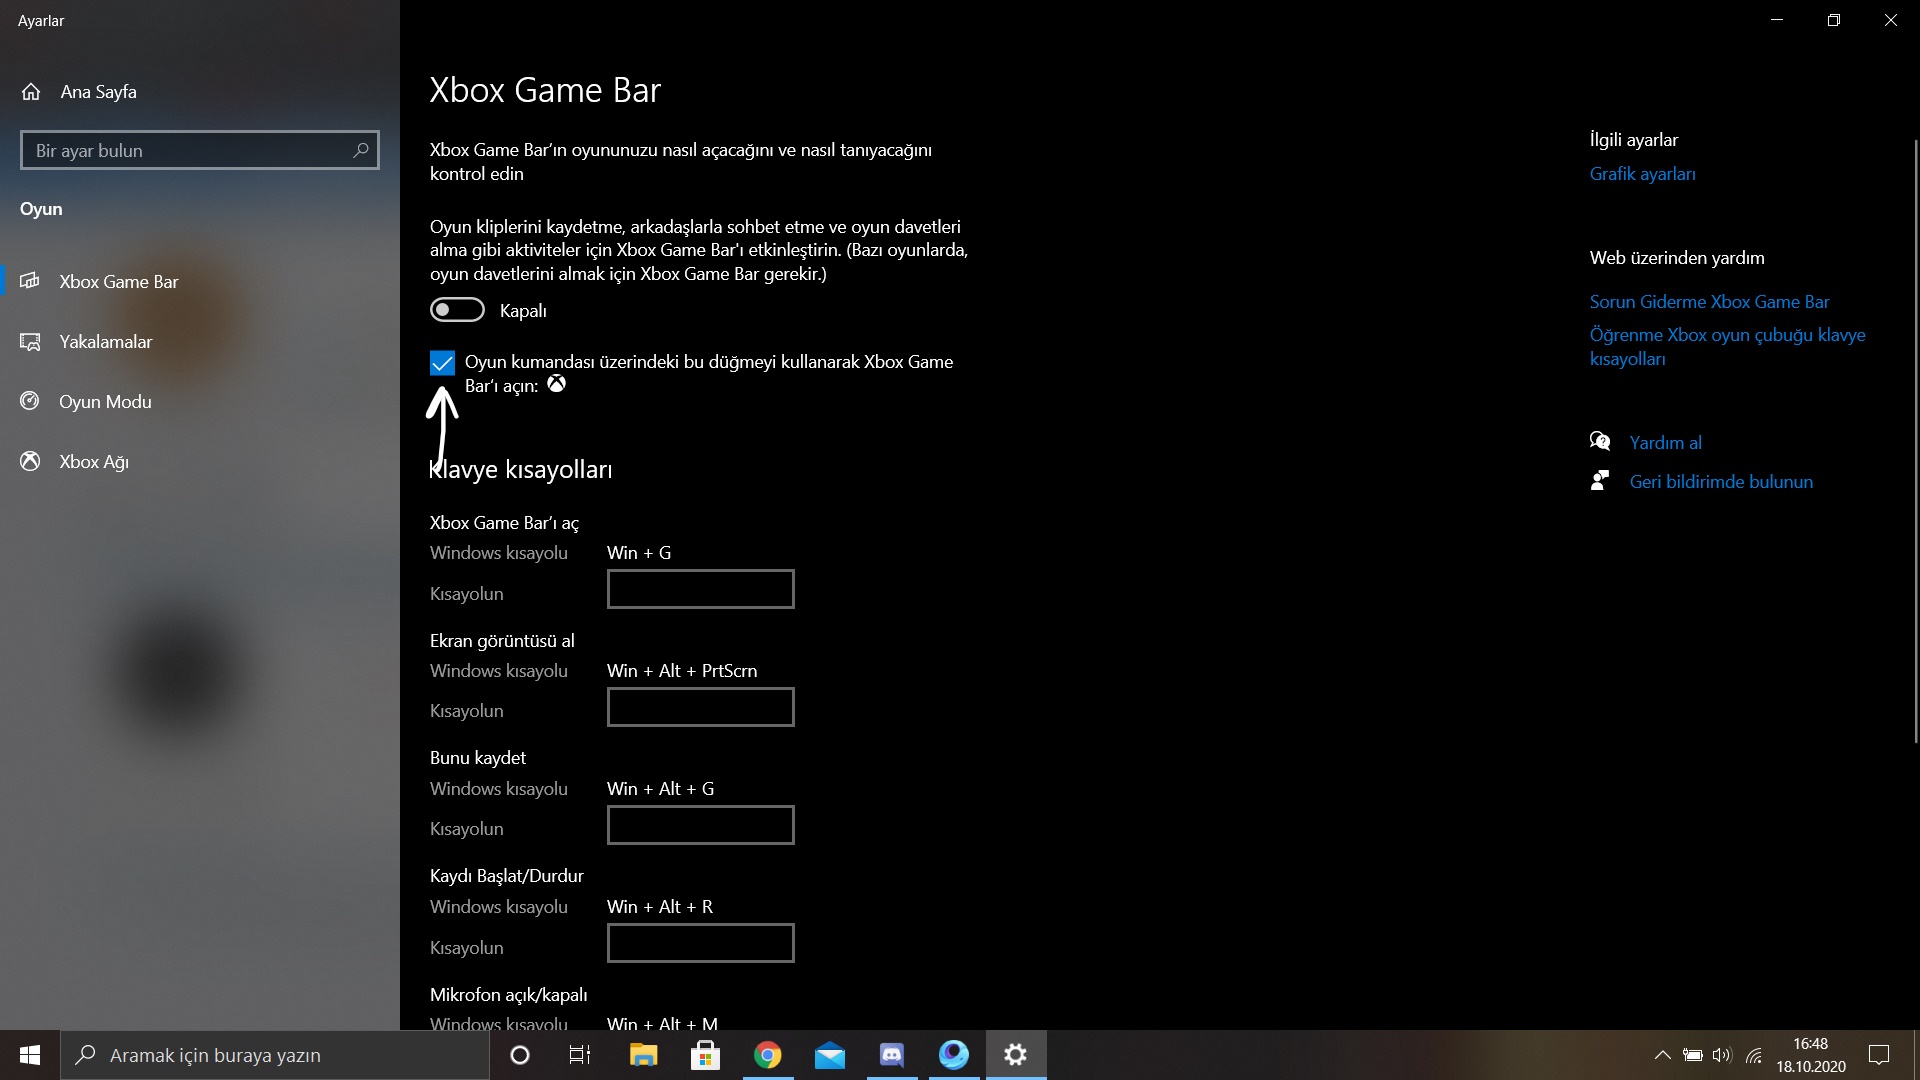
Task: Click Bir ayar bulun search field
Action: [200, 150]
